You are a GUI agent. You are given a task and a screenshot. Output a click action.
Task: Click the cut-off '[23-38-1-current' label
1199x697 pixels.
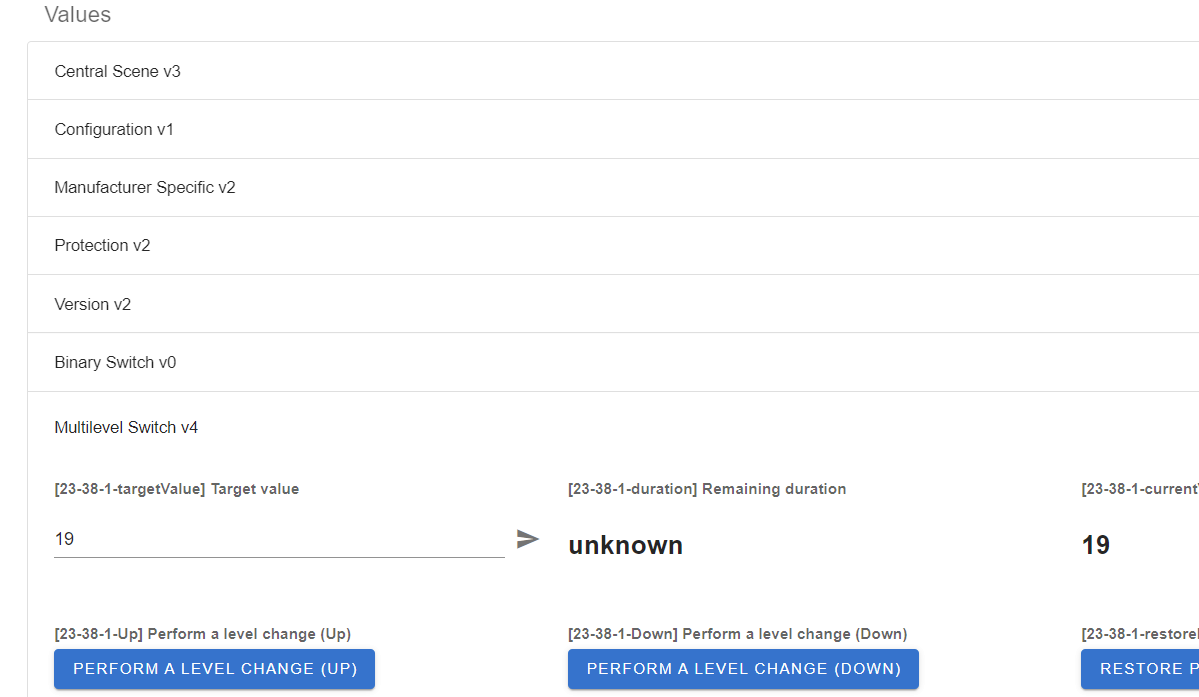click(x=1140, y=489)
